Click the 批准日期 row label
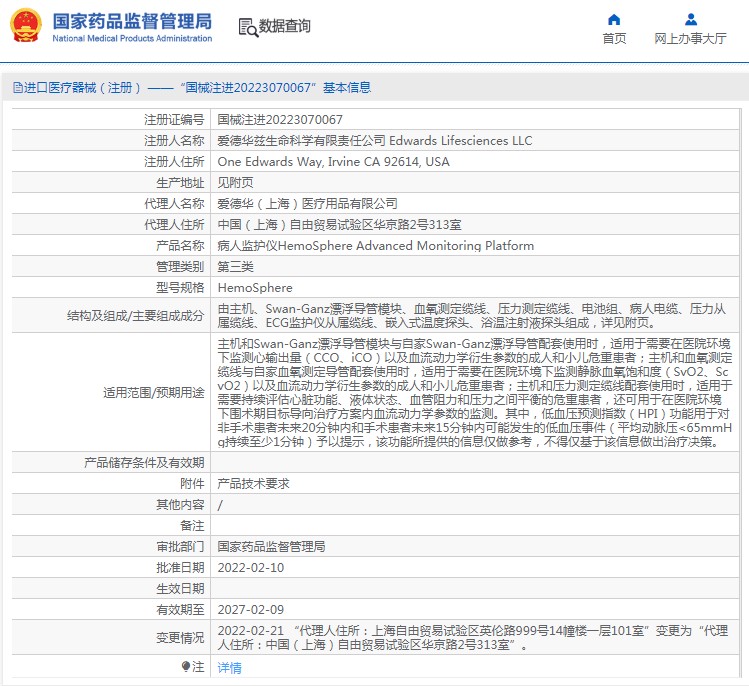The width and height of the screenshot is (749, 686). click(x=180, y=568)
